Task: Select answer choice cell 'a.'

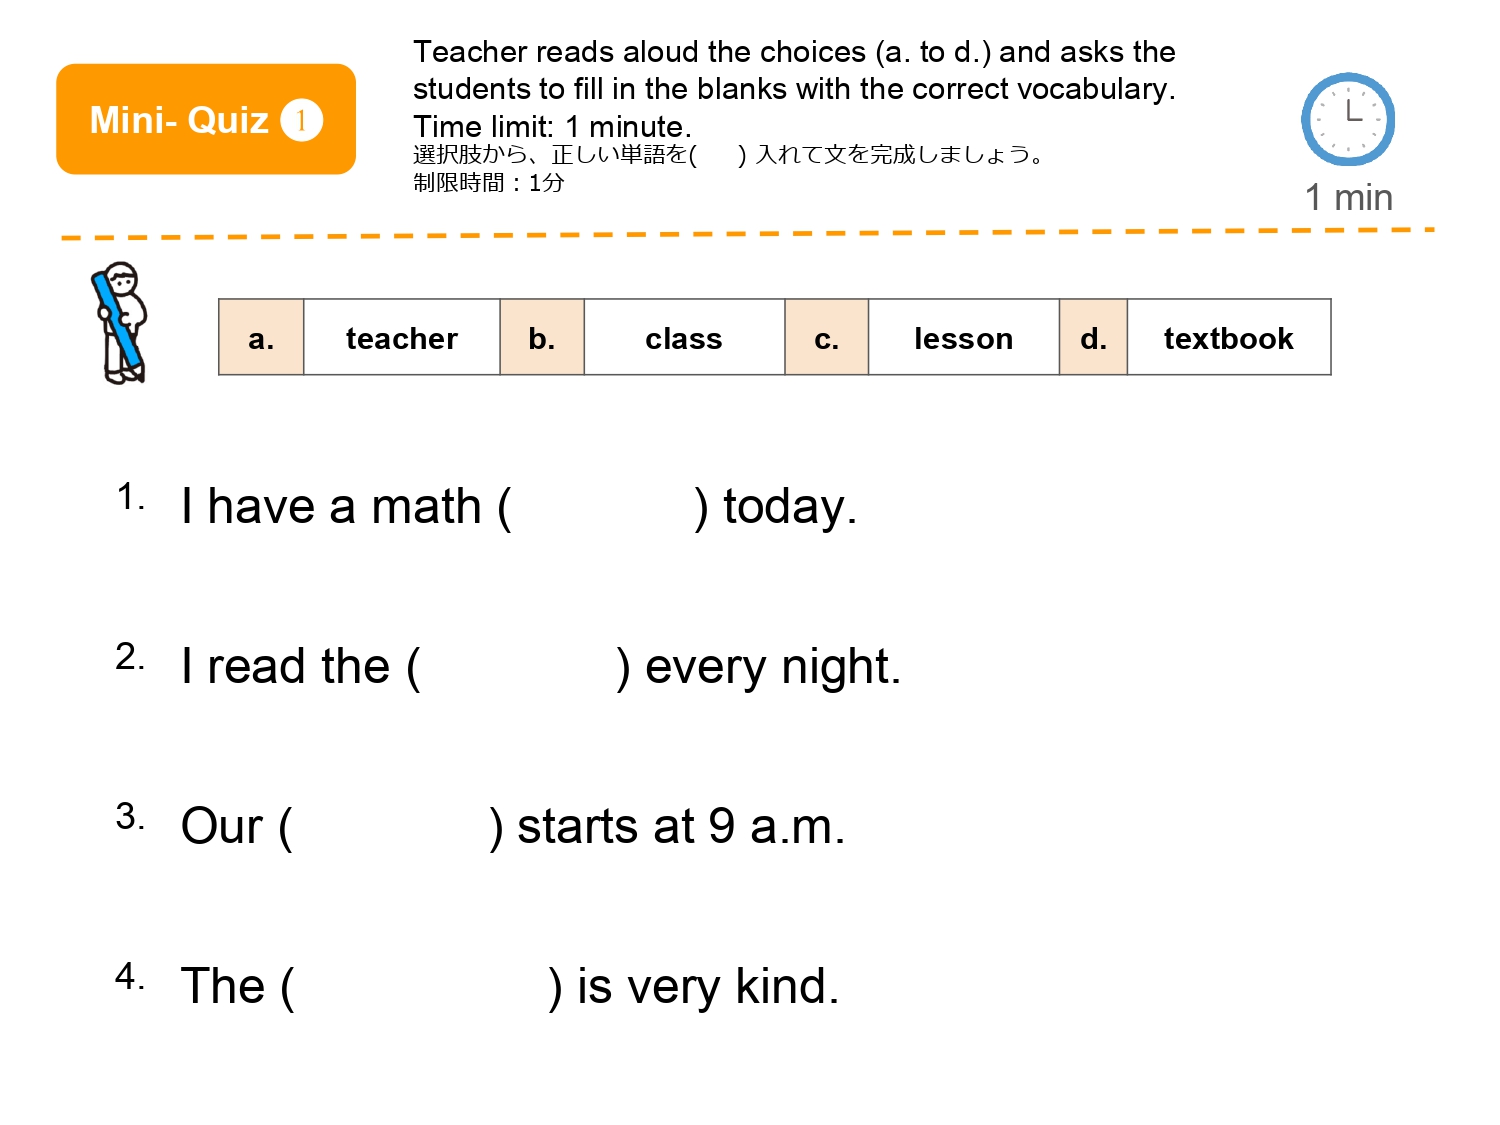Action: pos(261,338)
